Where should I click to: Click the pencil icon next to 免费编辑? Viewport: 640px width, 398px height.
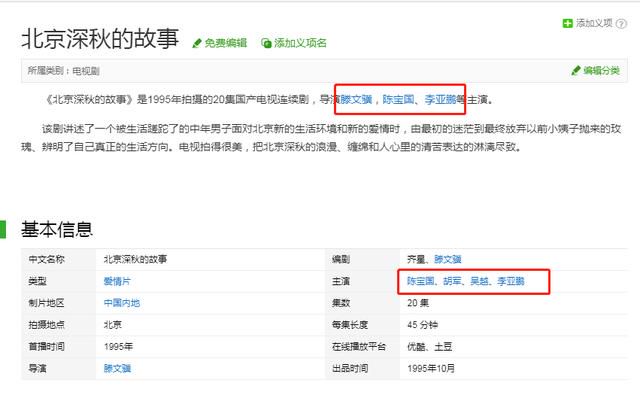pyautogui.click(x=197, y=43)
